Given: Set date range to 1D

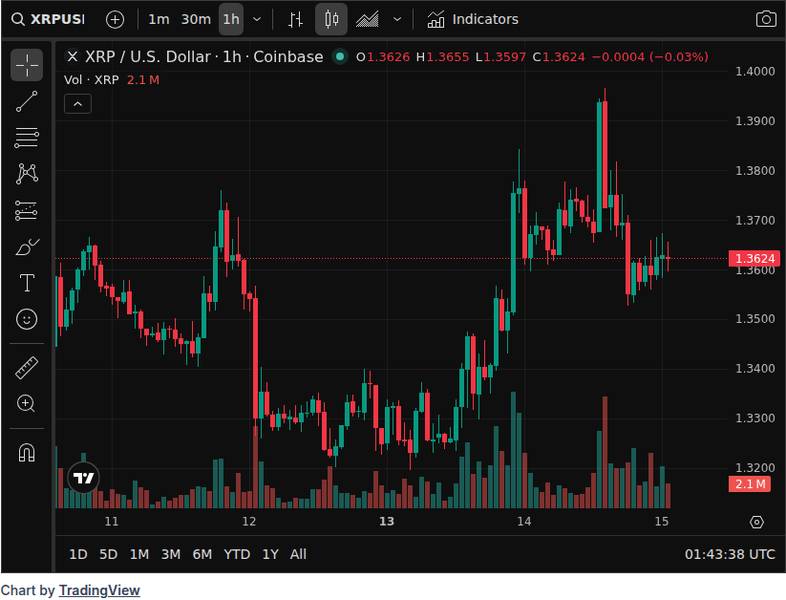Looking at the screenshot, I should [78, 554].
